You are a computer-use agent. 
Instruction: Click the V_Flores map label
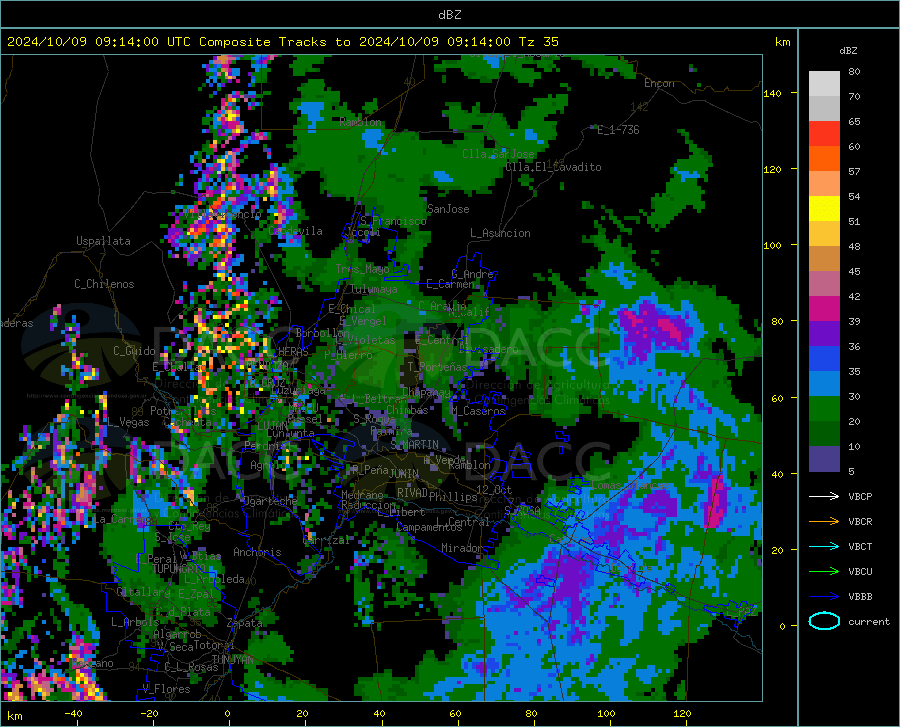pos(166,689)
